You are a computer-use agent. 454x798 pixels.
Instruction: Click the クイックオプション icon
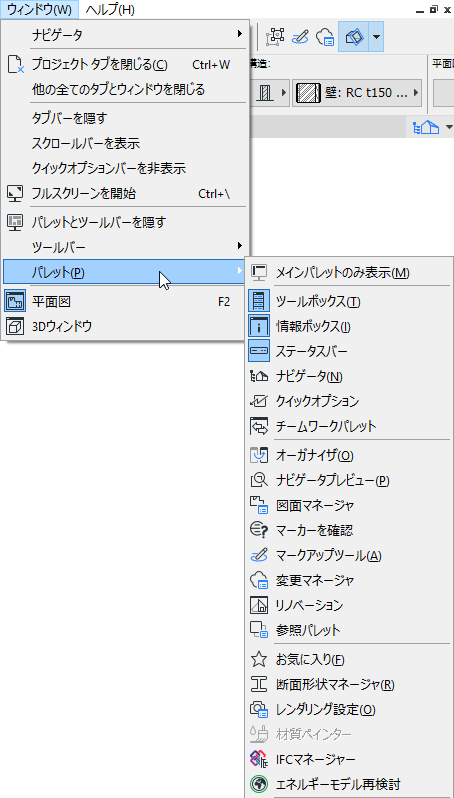[259, 401]
